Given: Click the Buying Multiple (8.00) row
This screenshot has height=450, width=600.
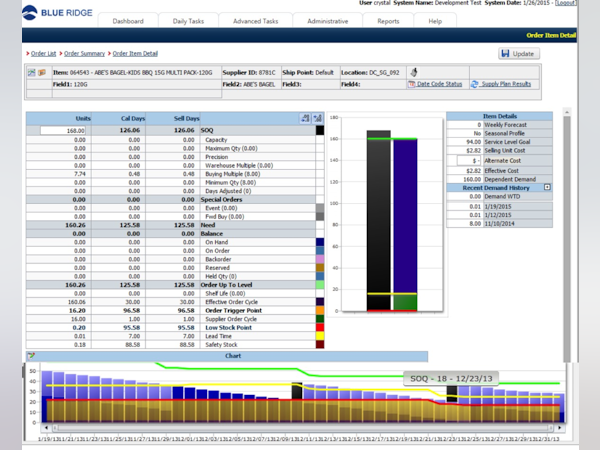Looking at the screenshot, I should click(175, 174).
